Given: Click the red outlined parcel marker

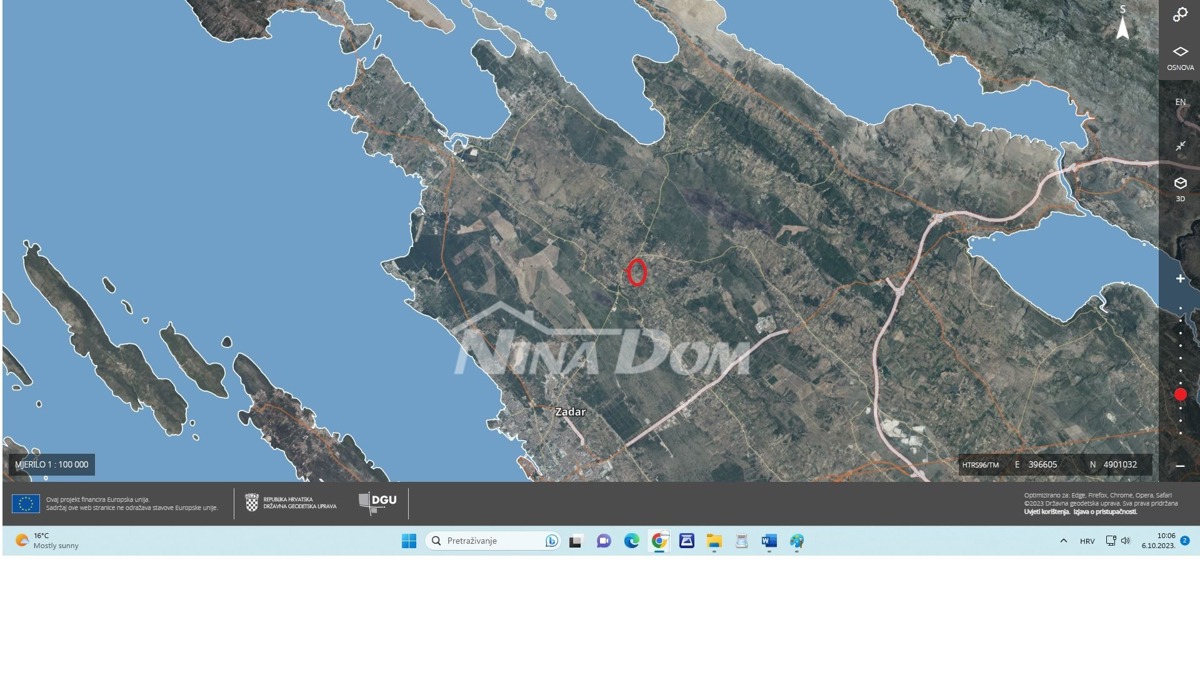Looking at the screenshot, I should [x=636, y=272].
